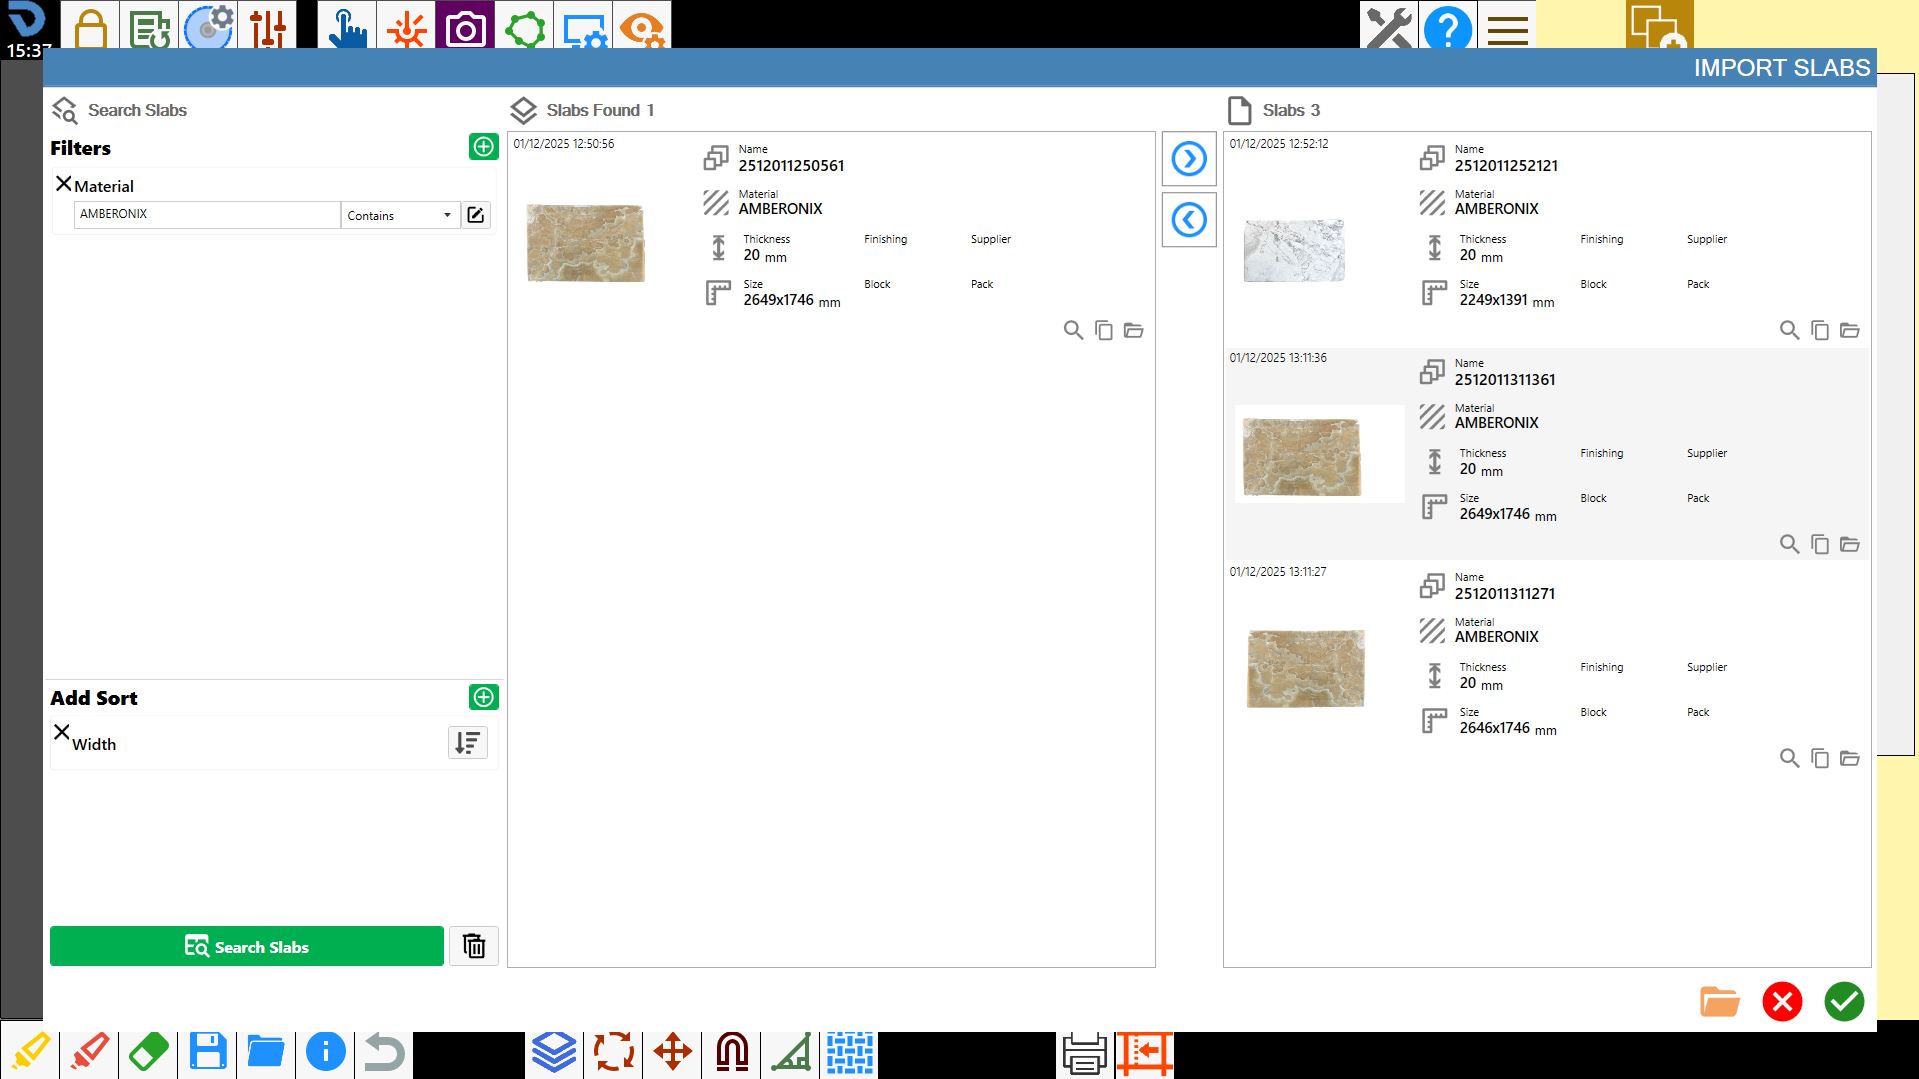Select the found slab 2512011250561 thumbnail
Image resolution: width=1919 pixels, height=1079 pixels.
click(x=586, y=243)
